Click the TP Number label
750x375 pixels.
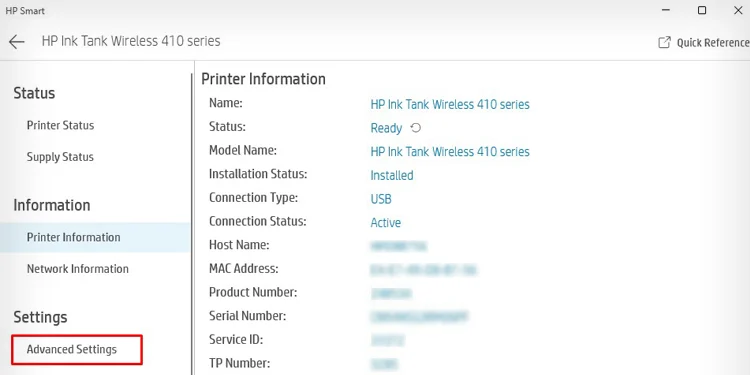coord(240,363)
